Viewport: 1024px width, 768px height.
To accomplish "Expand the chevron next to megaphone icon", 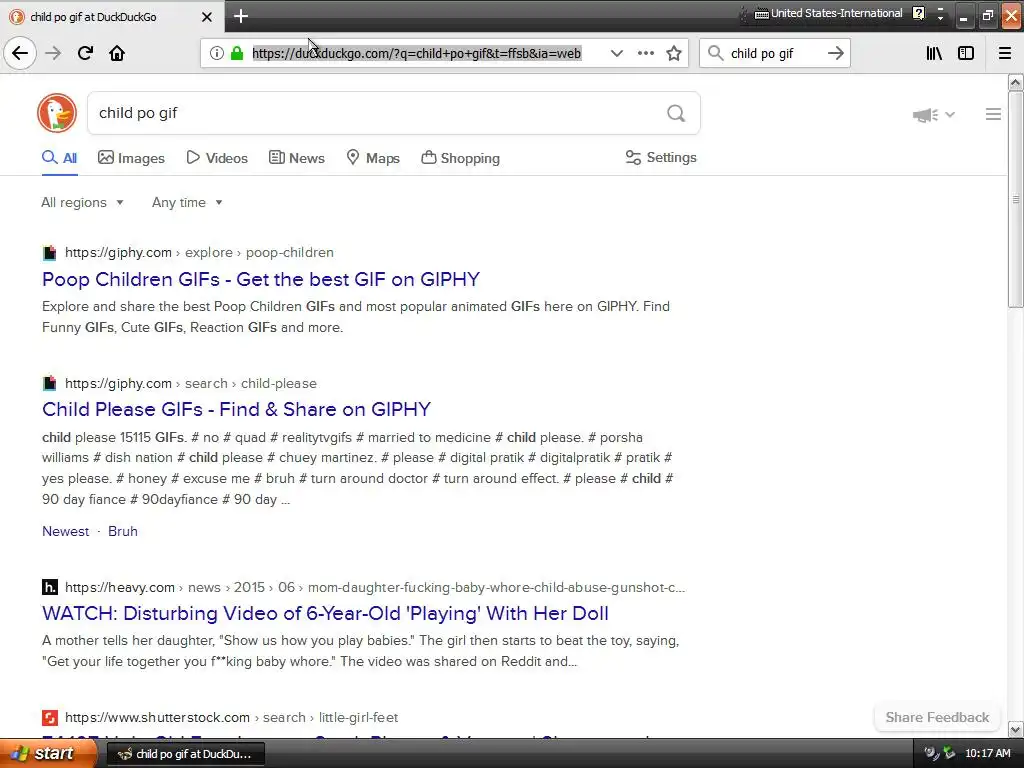I will (x=950, y=114).
